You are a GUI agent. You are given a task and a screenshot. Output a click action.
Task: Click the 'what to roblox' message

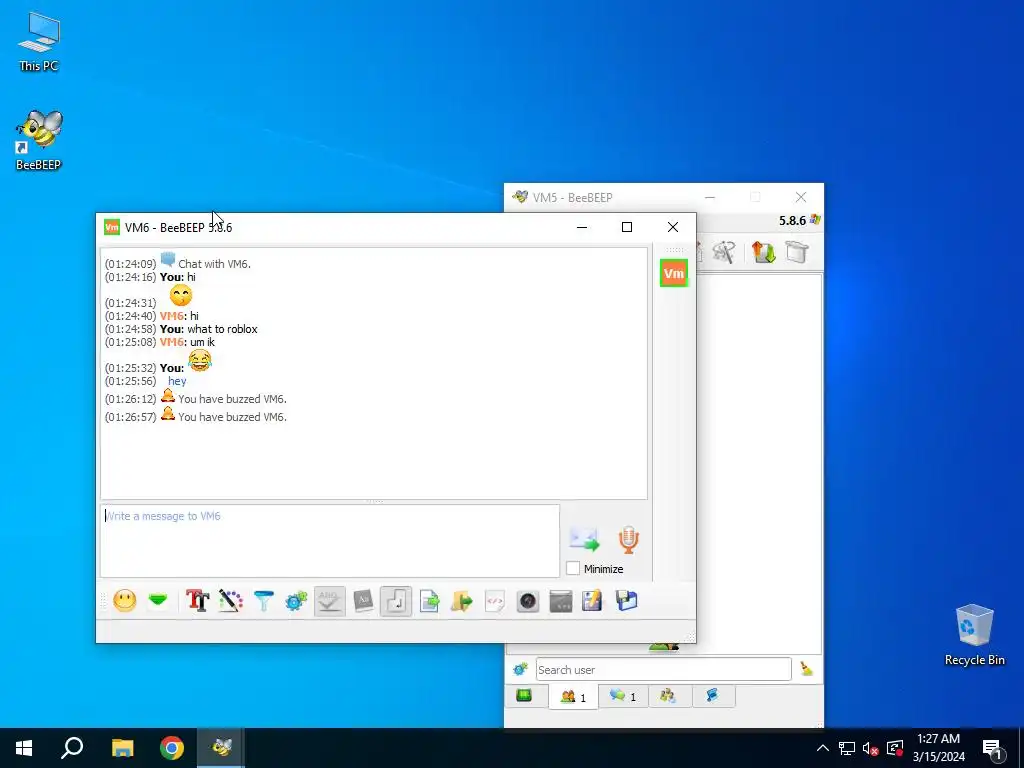coord(222,329)
